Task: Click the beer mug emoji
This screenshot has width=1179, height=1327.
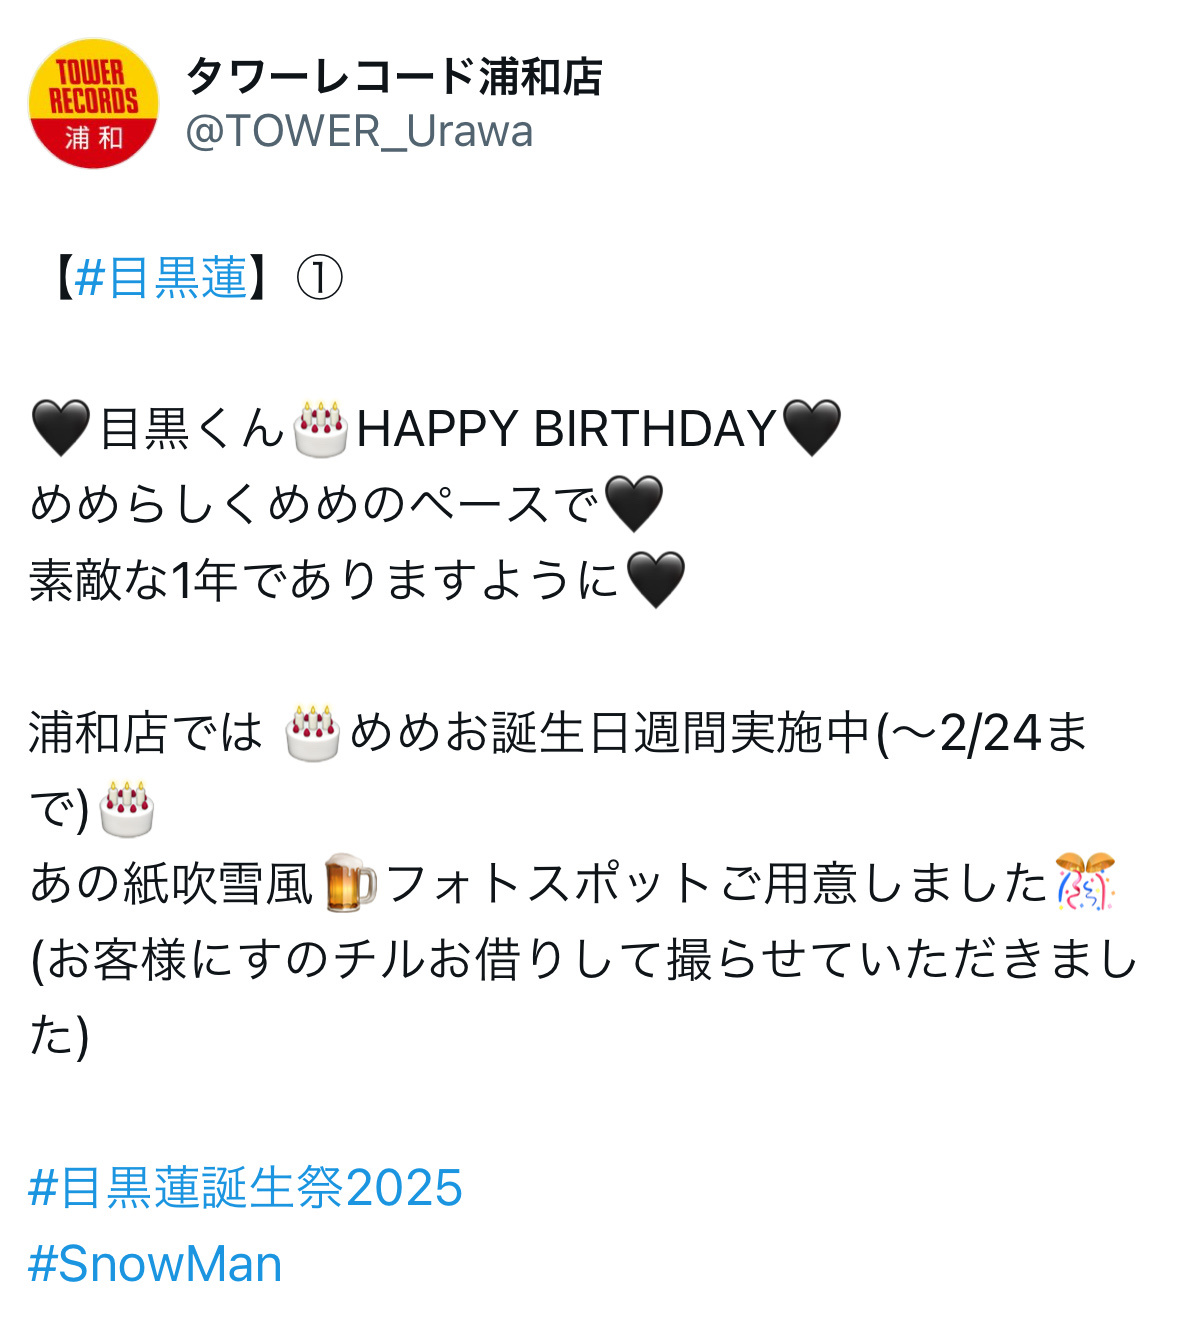Action: (x=351, y=884)
